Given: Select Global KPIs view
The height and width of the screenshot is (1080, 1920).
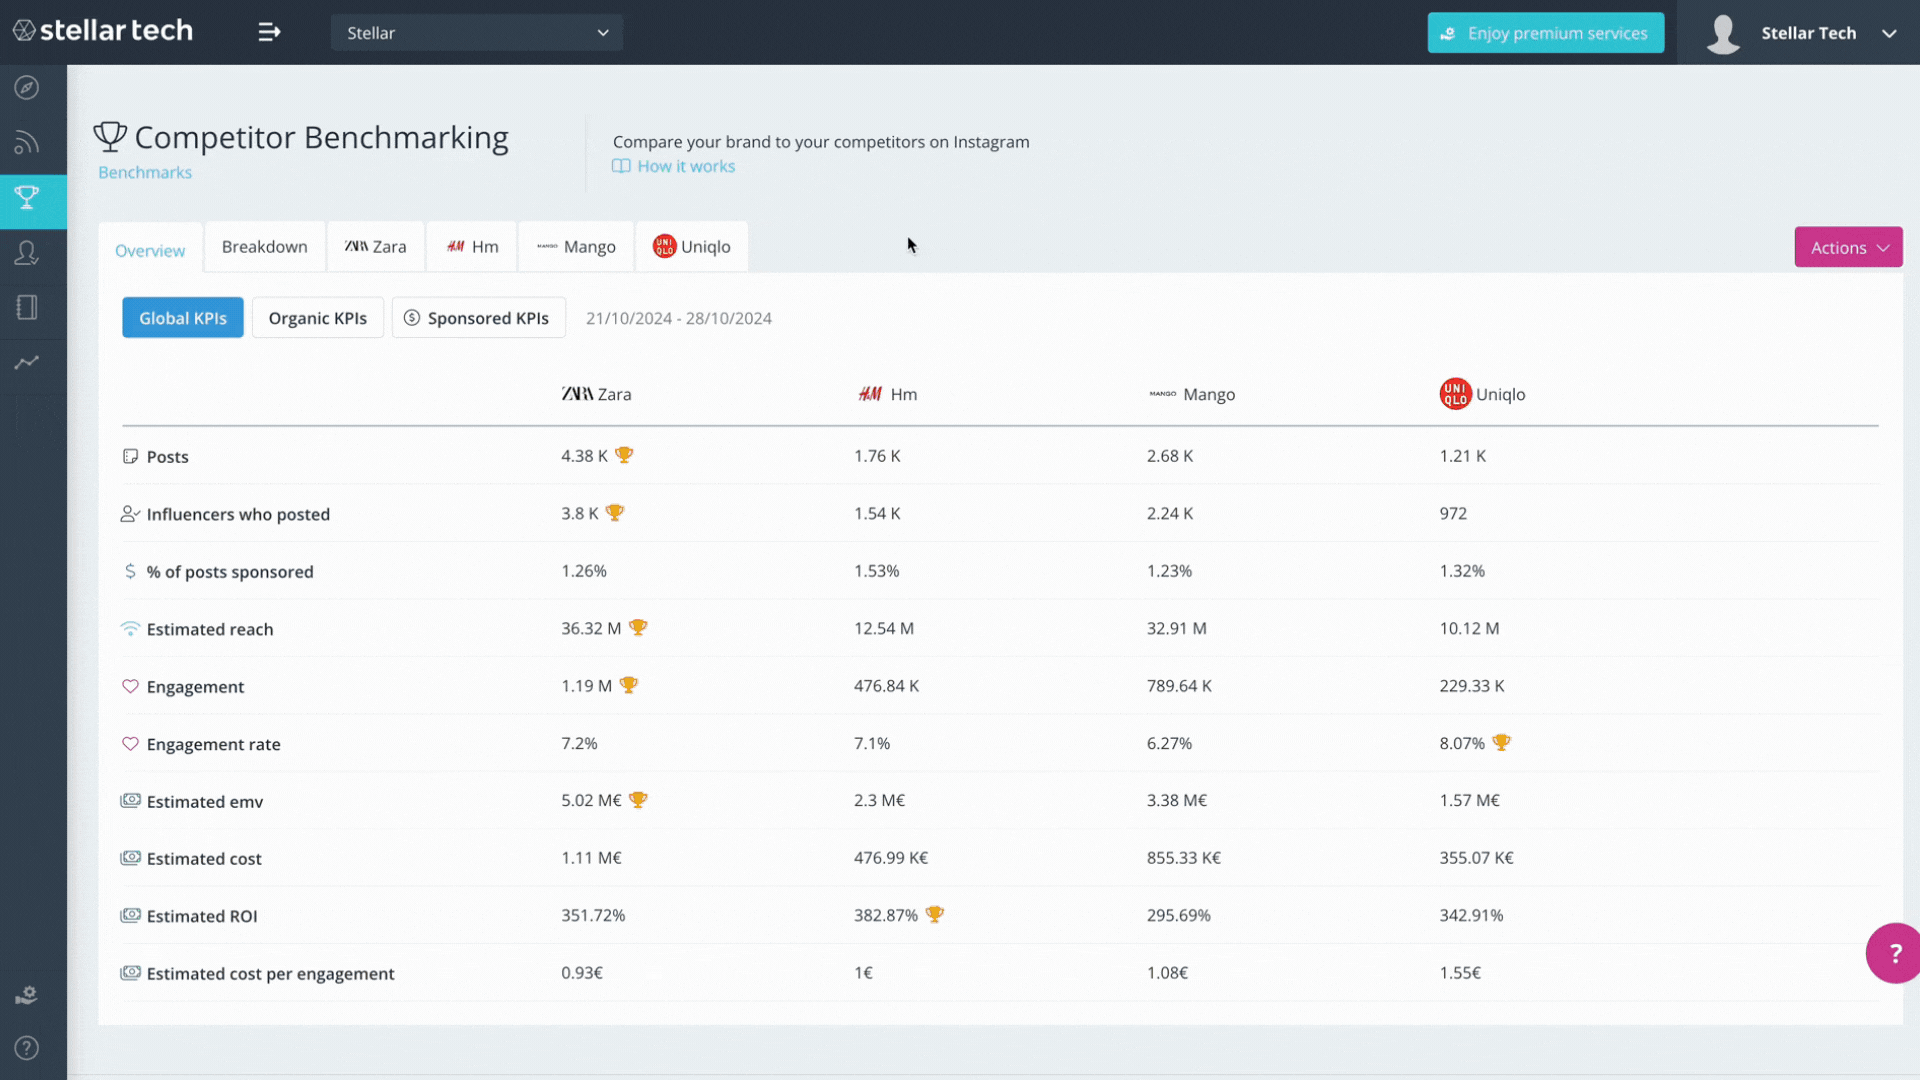Looking at the screenshot, I should (183, 318).
